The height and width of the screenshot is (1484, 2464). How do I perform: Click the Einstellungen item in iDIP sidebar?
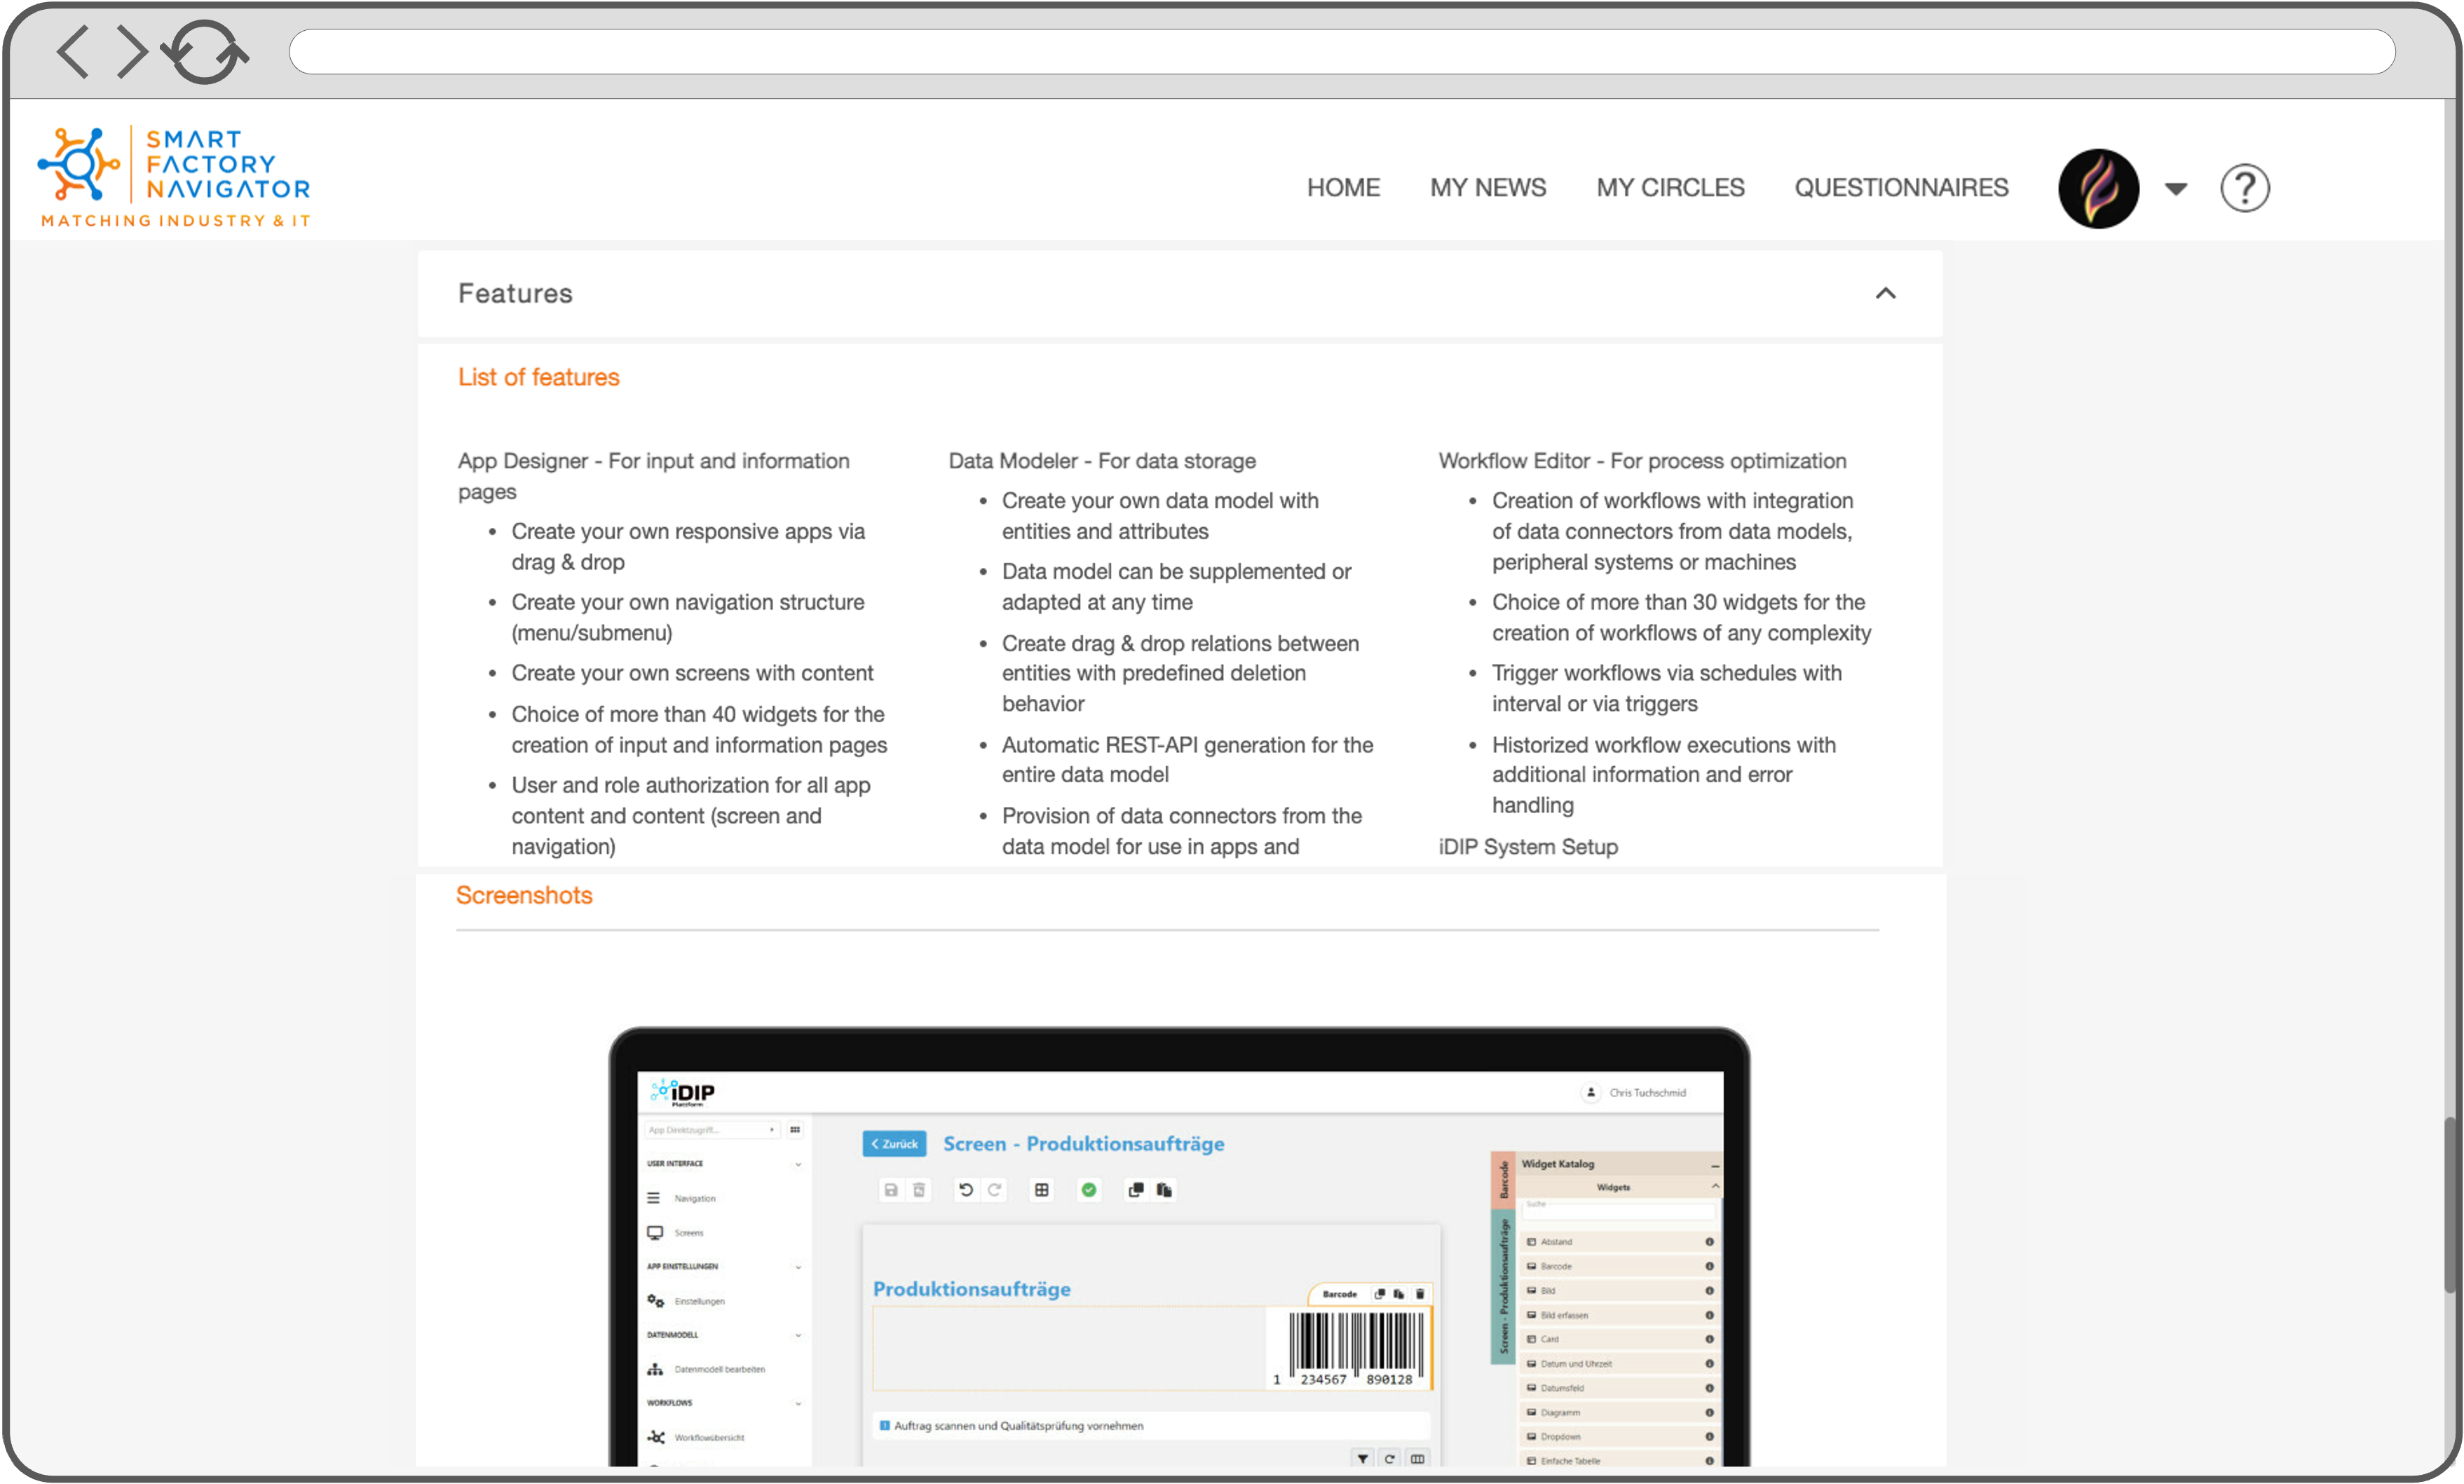pyautogui.click(x=699, y=1301)
